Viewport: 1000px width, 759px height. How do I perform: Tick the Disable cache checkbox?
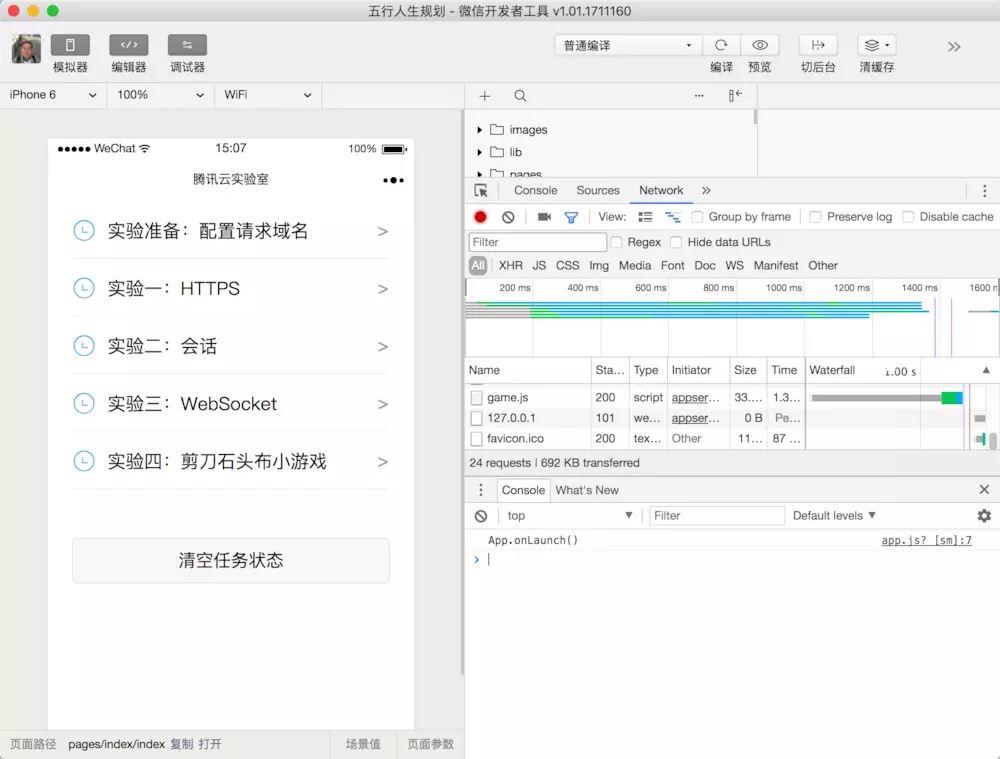click(x=908, y=217)
